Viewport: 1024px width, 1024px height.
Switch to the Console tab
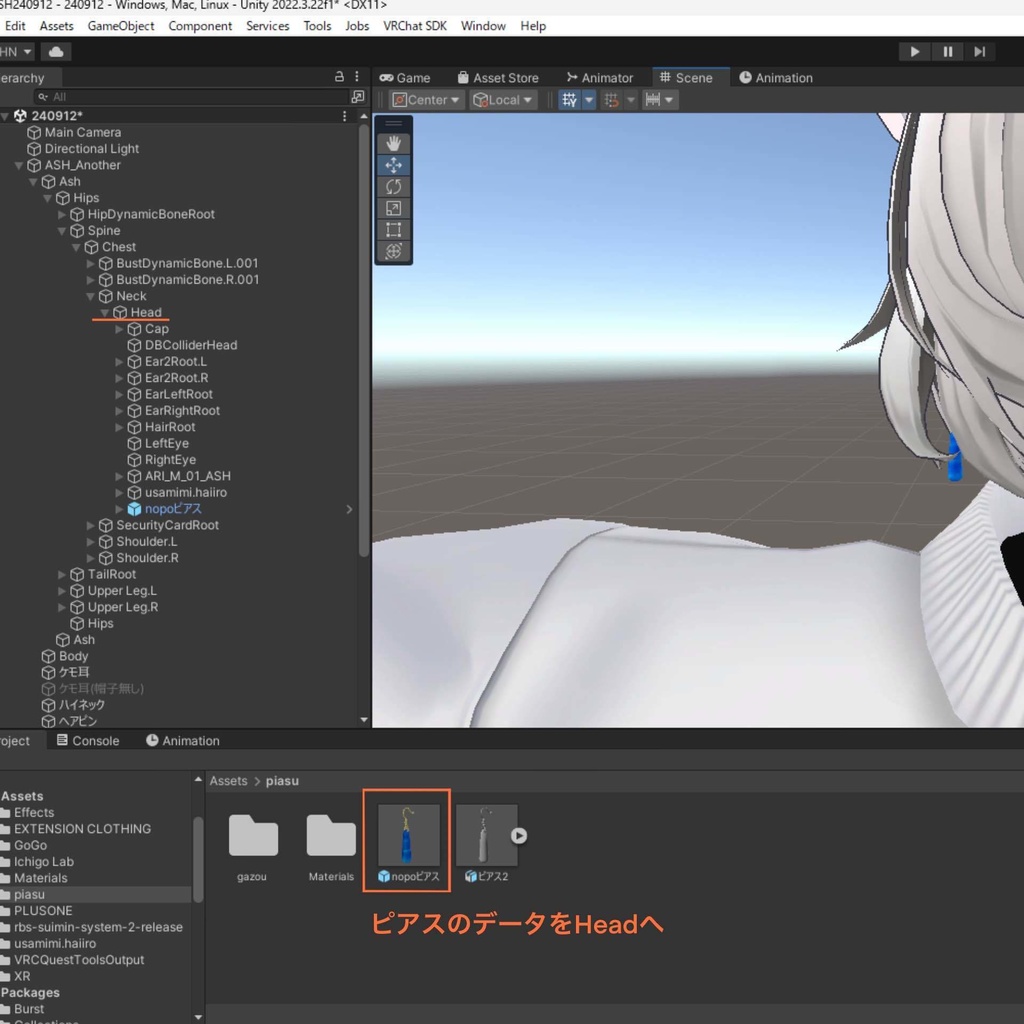click(x=89, y=740)
